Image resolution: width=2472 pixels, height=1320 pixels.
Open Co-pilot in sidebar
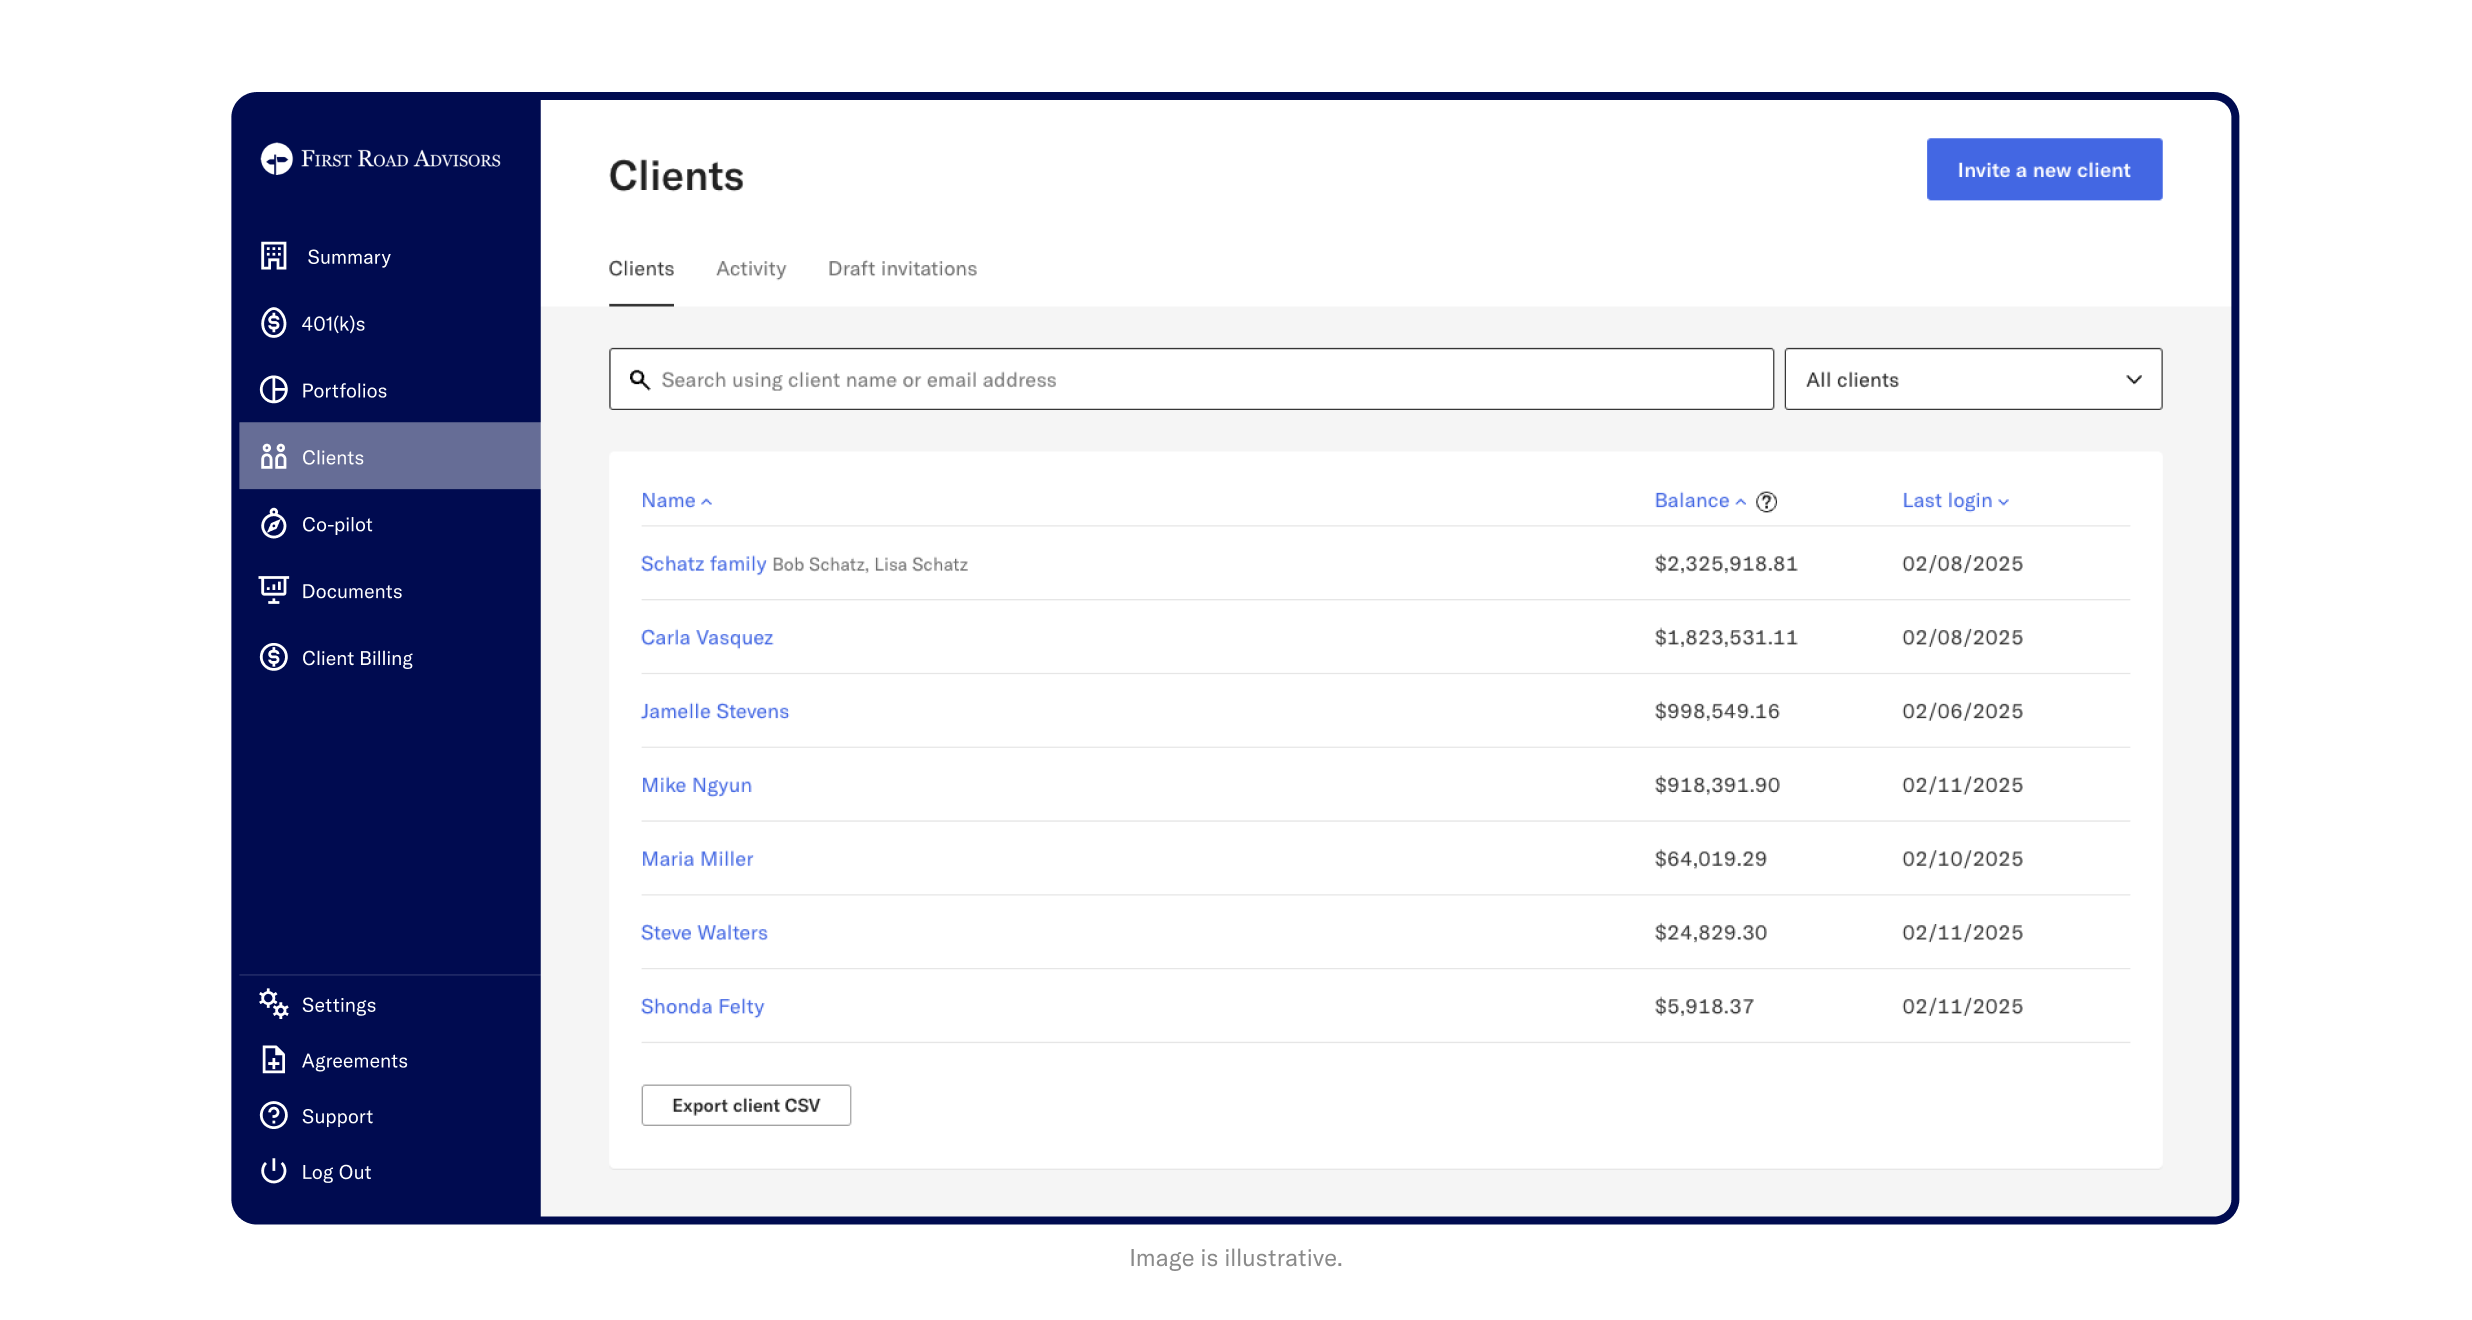[337, 525]
